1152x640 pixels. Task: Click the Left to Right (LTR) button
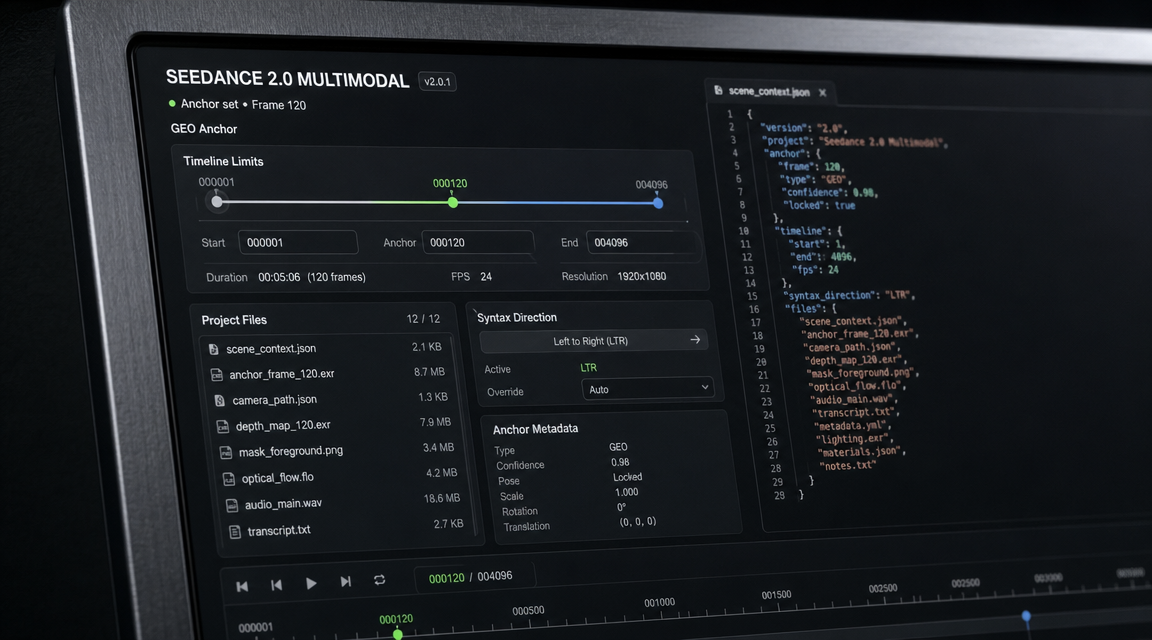(x=593, y=340)
